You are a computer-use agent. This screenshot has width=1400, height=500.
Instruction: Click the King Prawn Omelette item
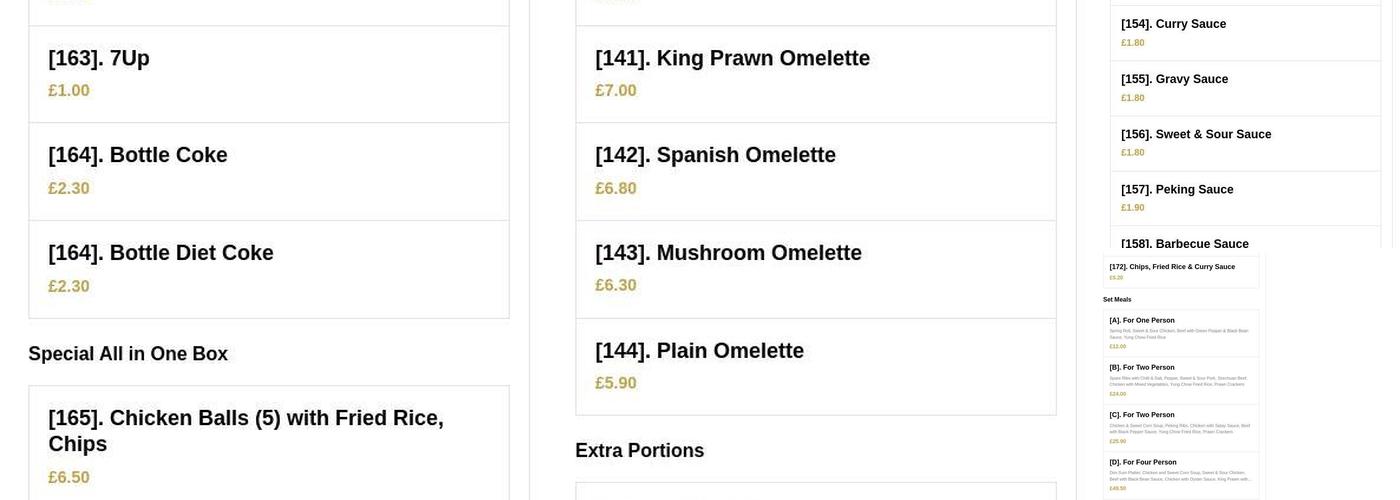click(x=732, y=59)
